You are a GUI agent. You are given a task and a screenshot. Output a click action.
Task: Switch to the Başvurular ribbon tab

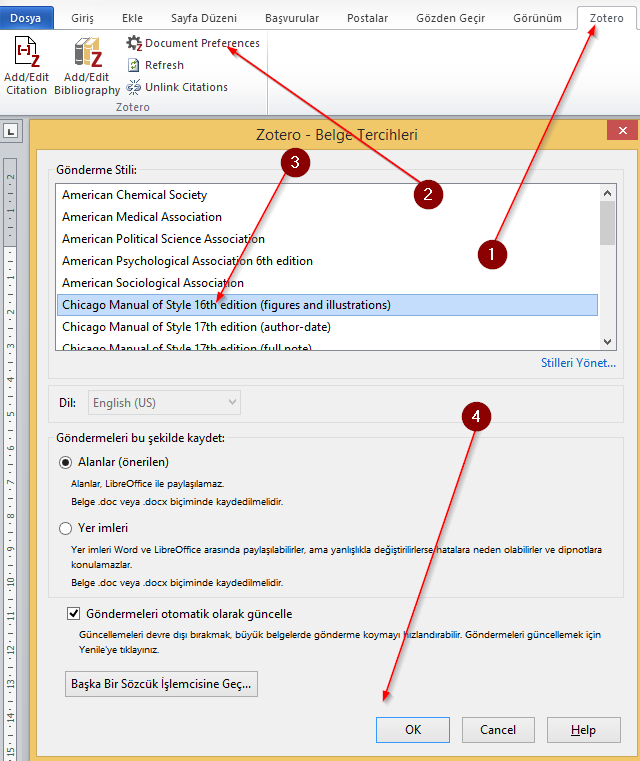point(292,18)
